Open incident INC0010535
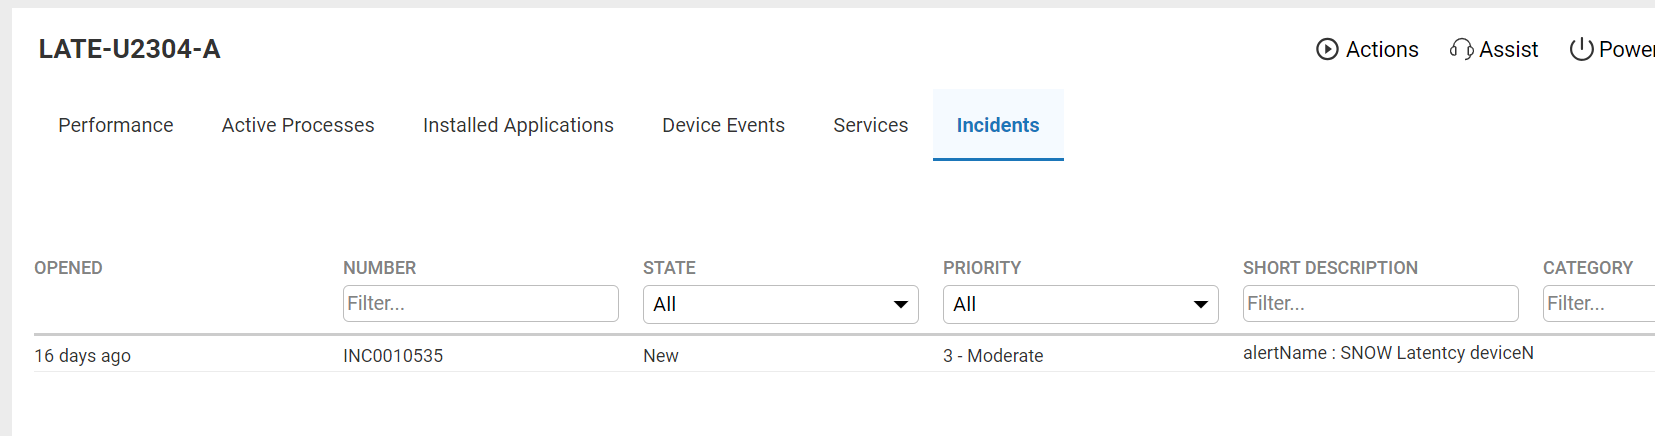The image size is (1655, 436). (x=393, y=356)
